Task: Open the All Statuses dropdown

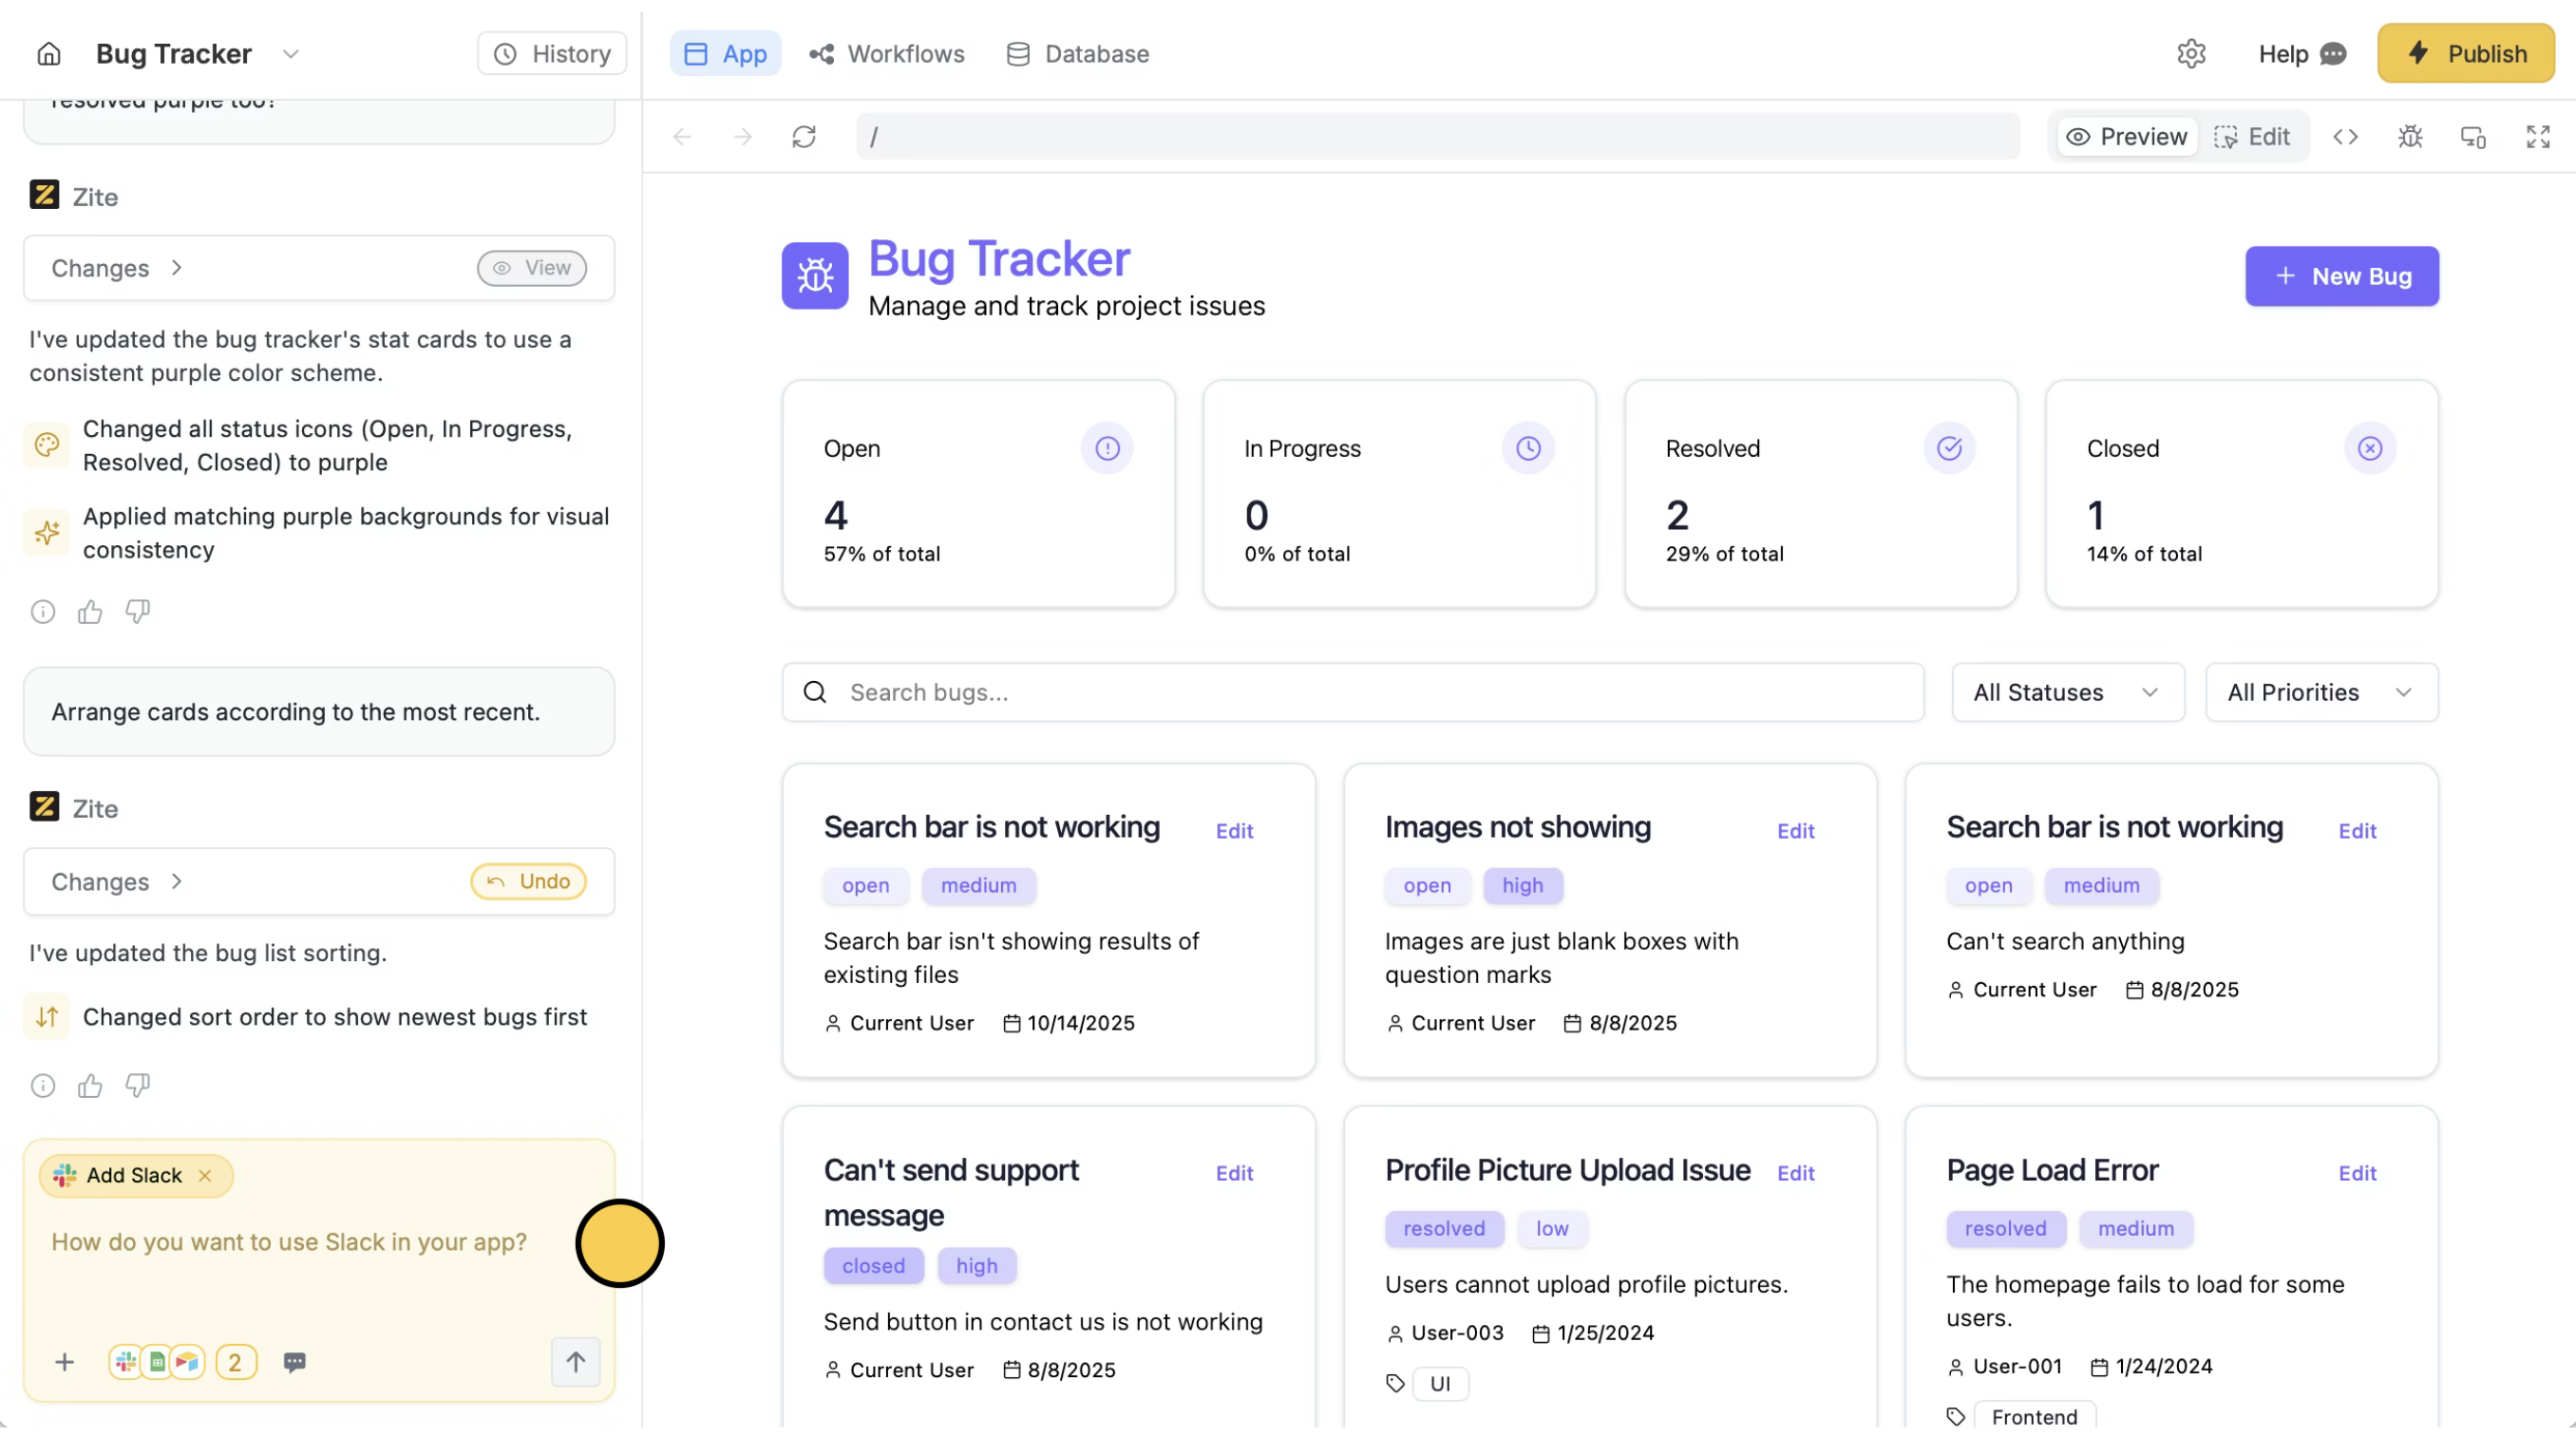Action: (2067, 693)
